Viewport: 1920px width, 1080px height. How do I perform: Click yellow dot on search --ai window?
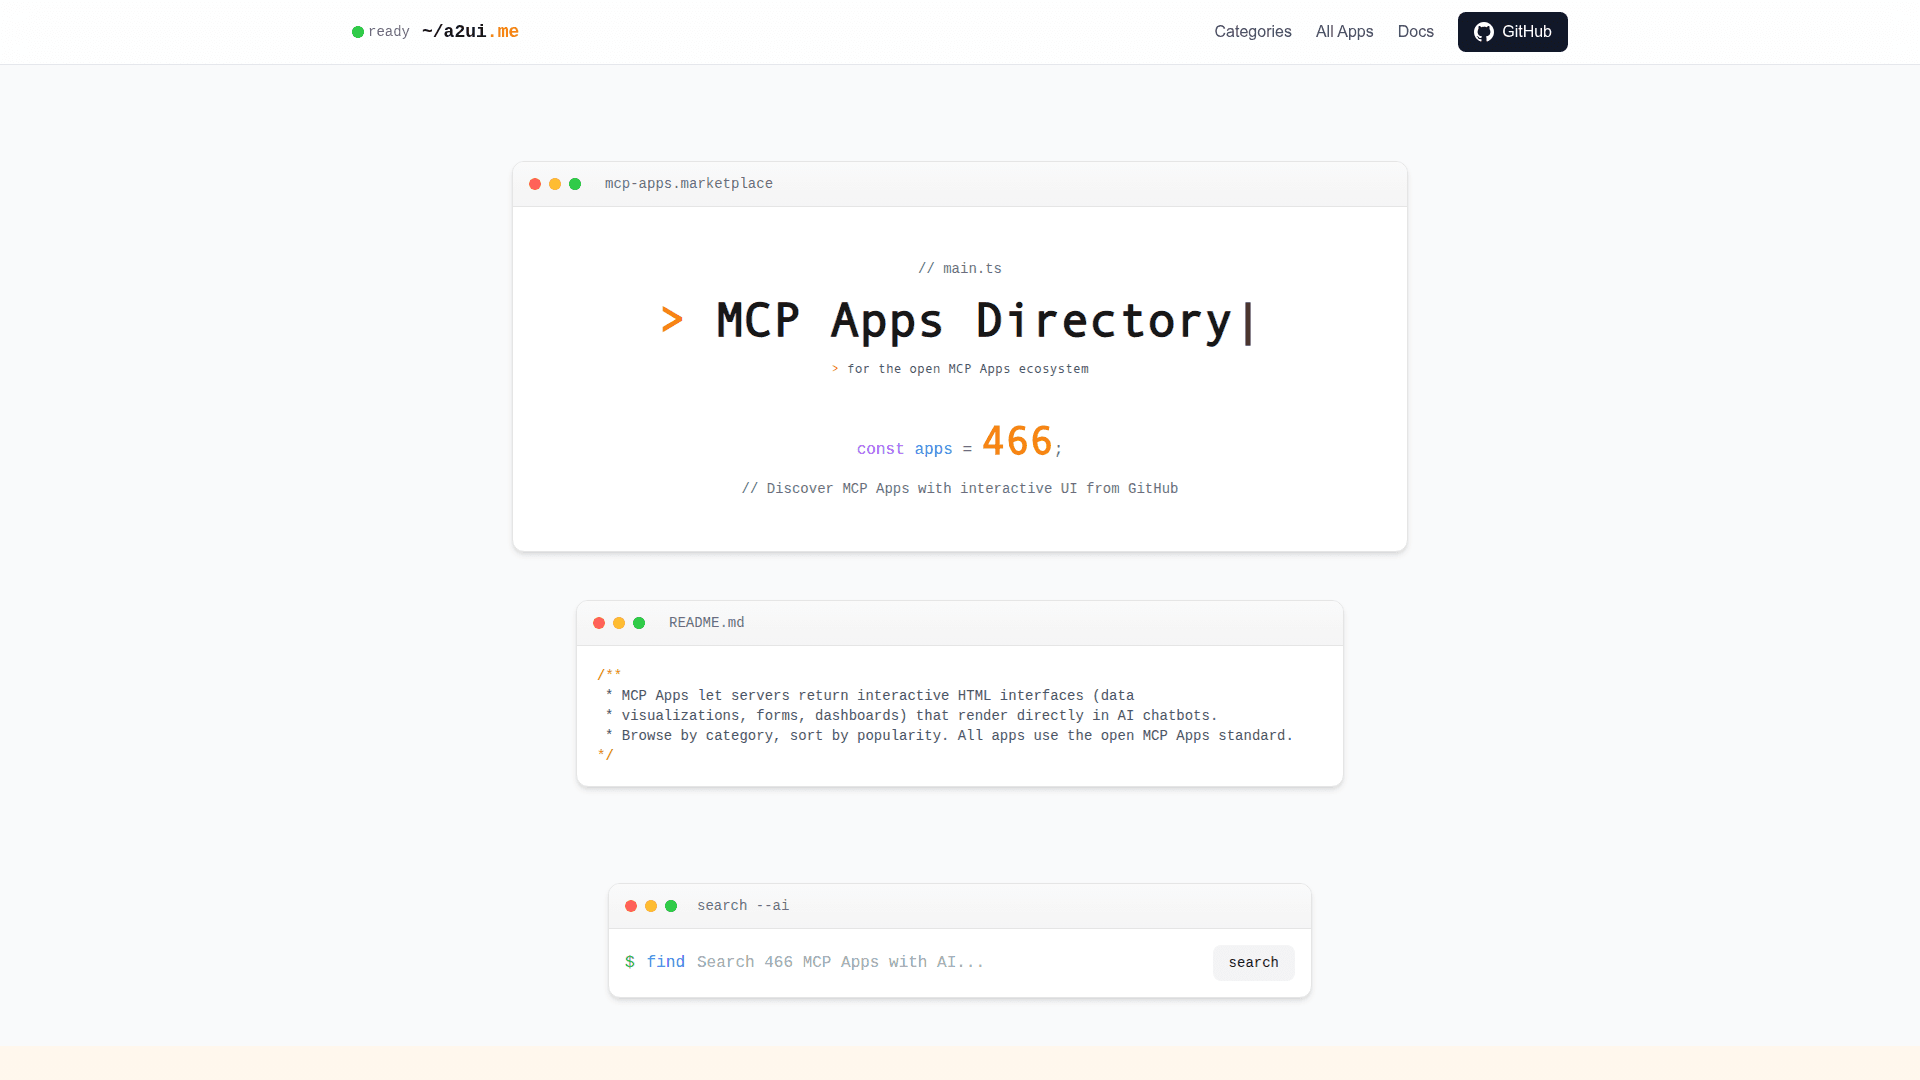(651, 906)
